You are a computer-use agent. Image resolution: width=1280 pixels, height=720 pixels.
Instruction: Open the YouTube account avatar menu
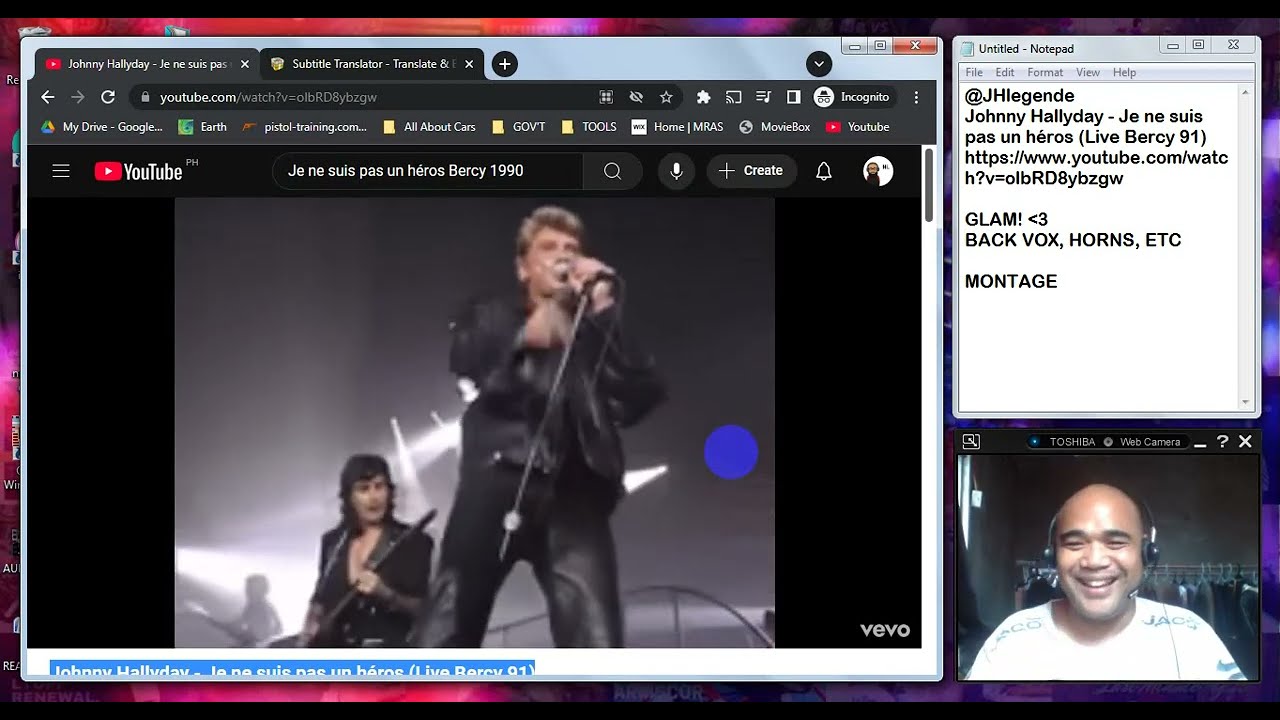pyautogui.click(x=878, y=171)
